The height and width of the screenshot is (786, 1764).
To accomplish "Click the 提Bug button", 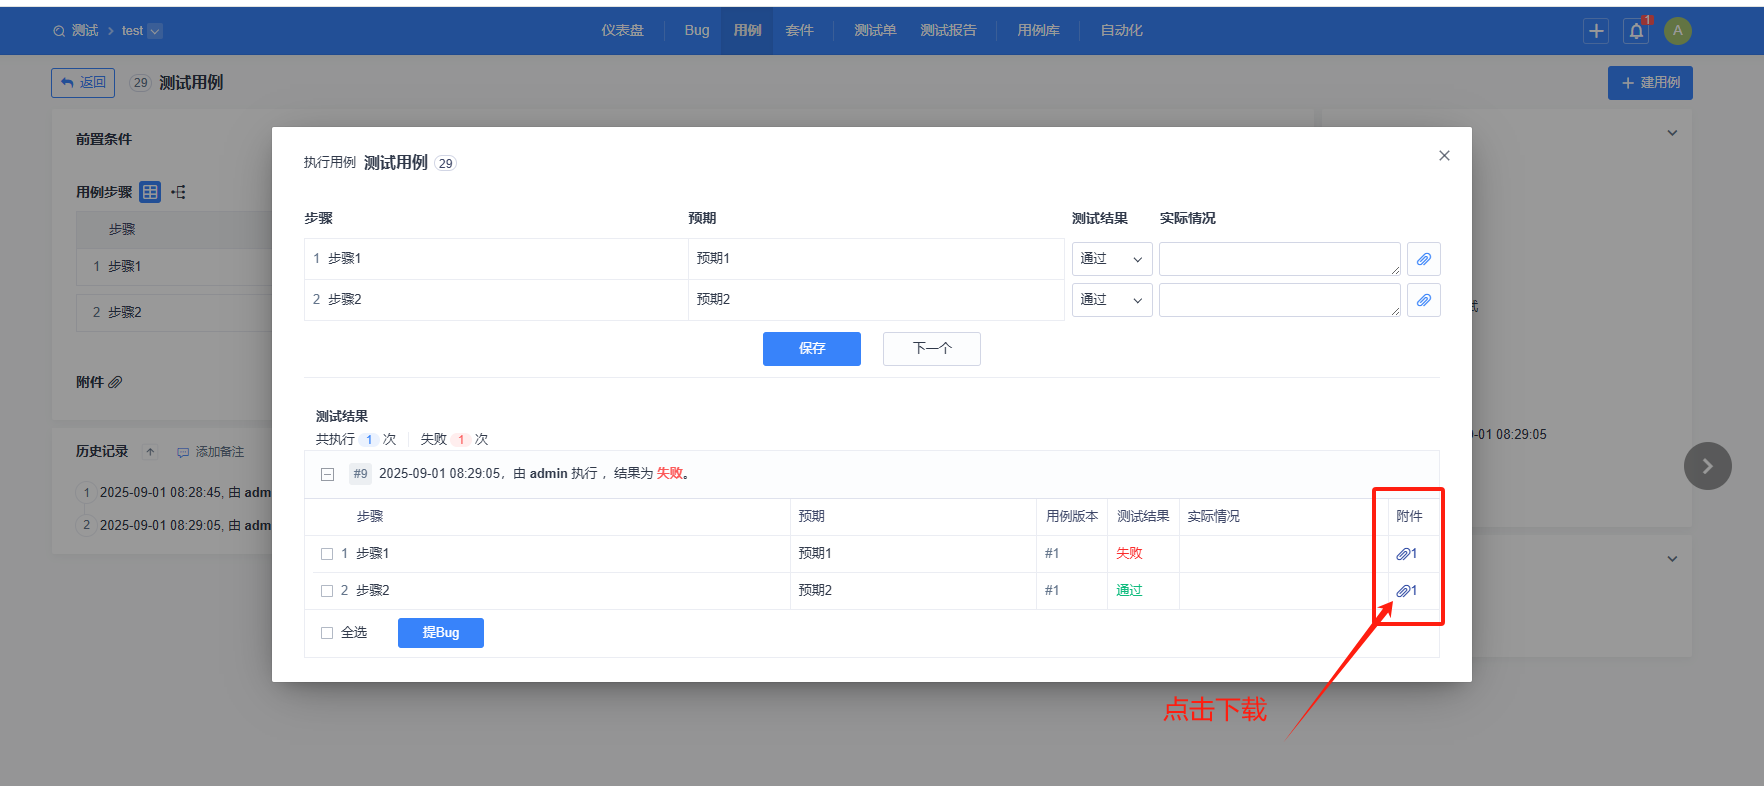I will point(440,633).
